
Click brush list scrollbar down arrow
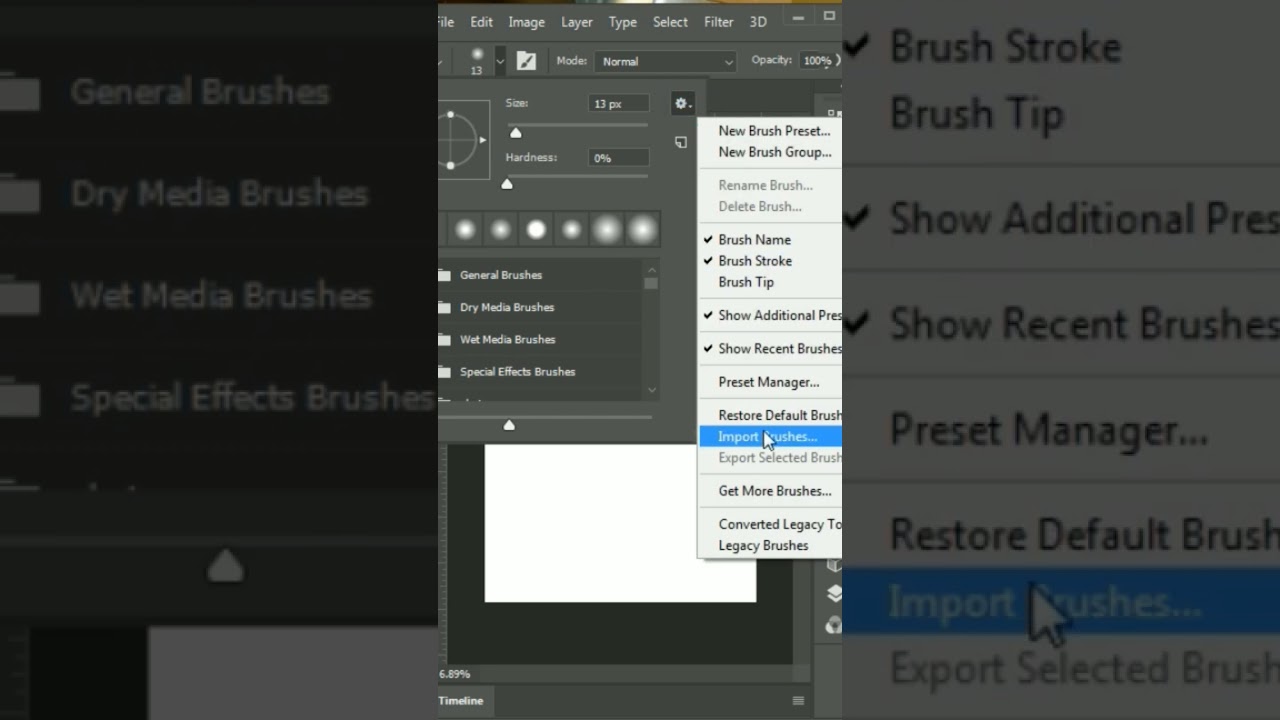[x=652, y=390]
